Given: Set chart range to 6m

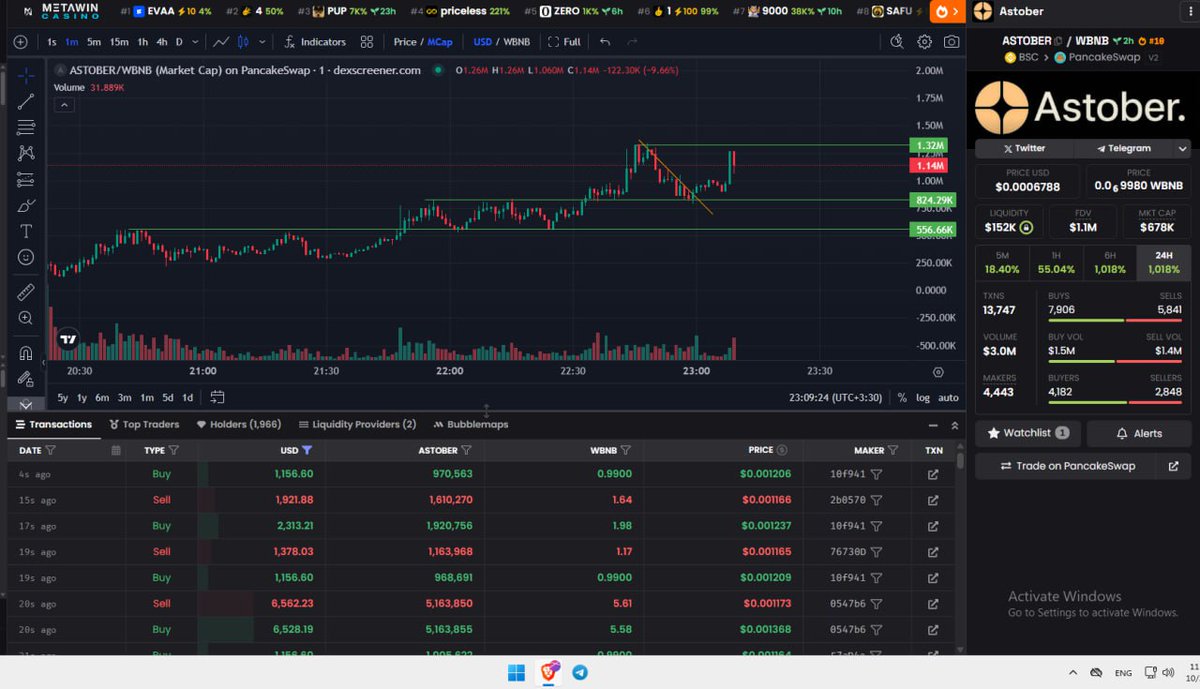Looking at the screenshot, I should (102, 397).
